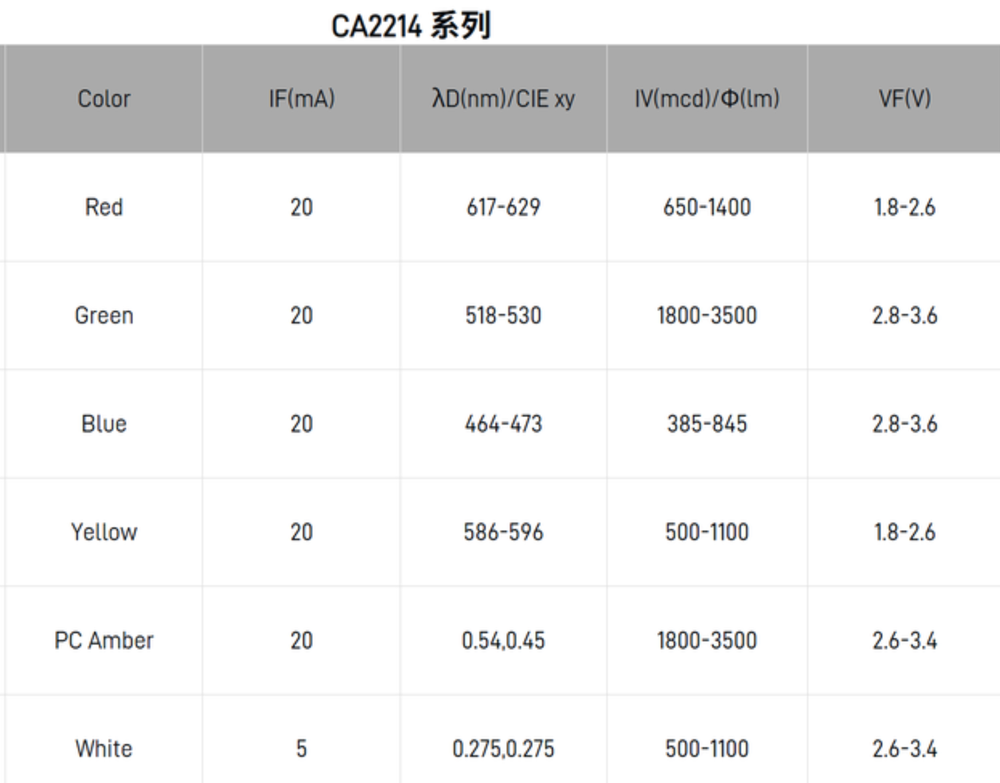Select the White color cell

(x=104, y=748)
